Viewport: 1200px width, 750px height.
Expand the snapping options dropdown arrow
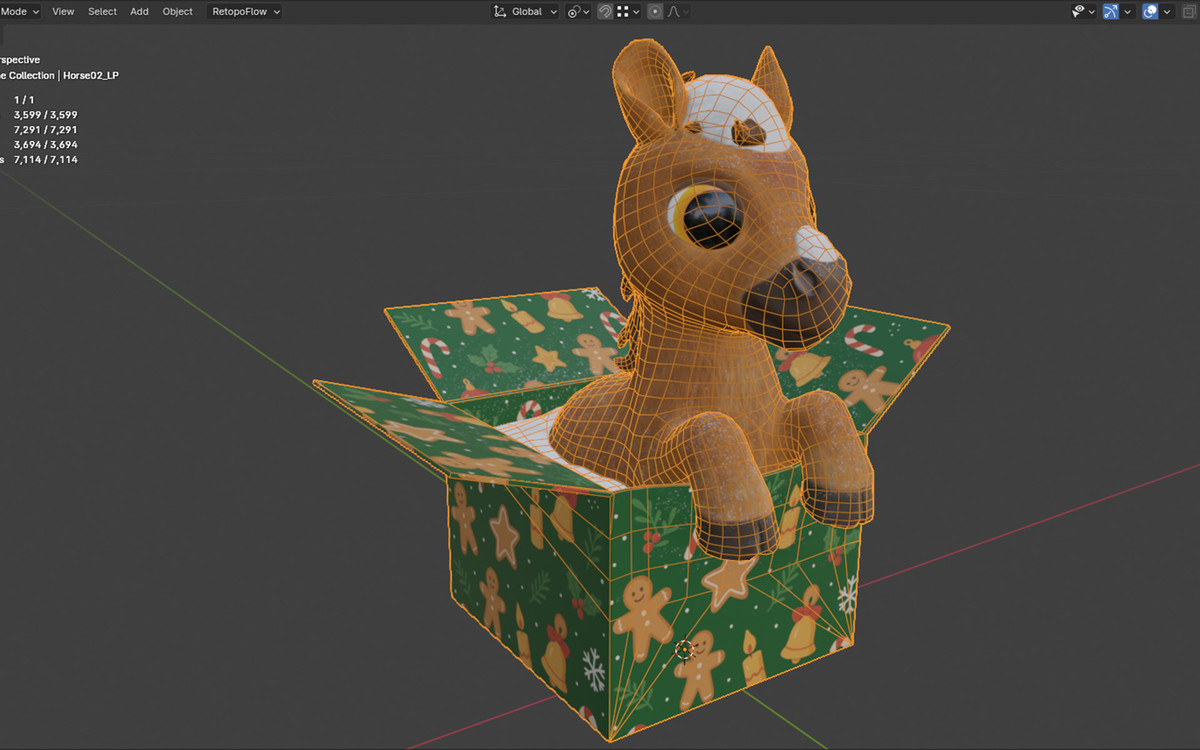(636, 11)
